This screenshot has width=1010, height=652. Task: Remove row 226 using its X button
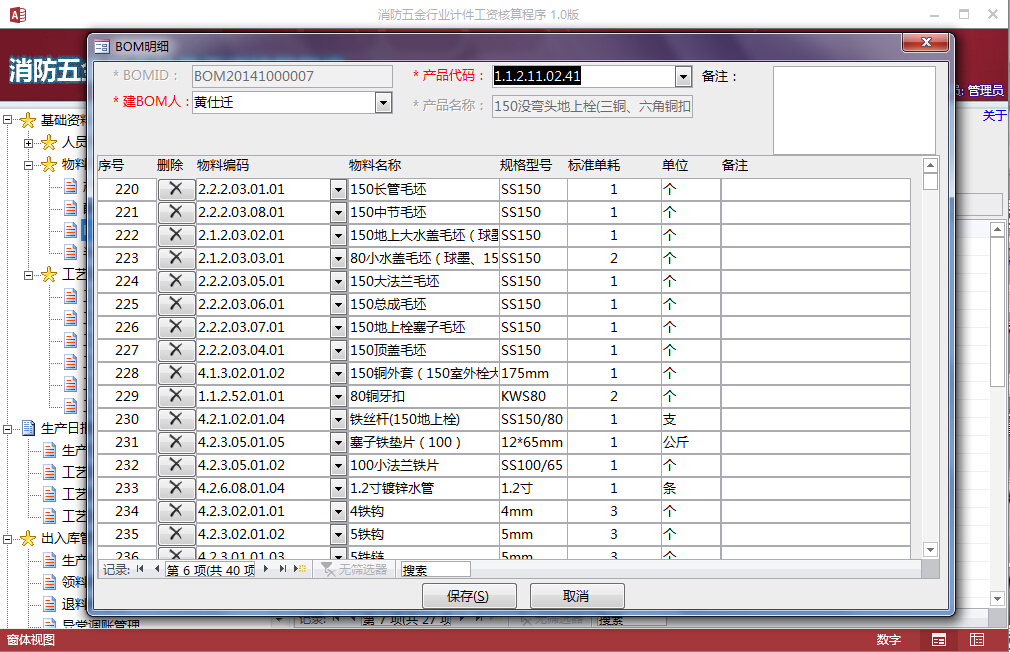click(176, 327)
